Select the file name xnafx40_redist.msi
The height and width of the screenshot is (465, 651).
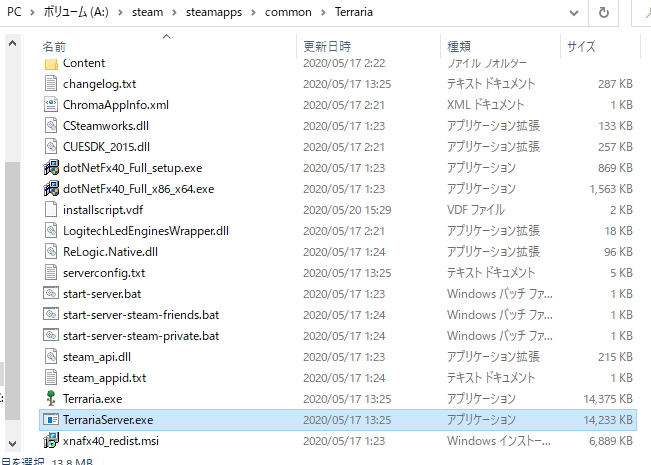click(111, 441)
